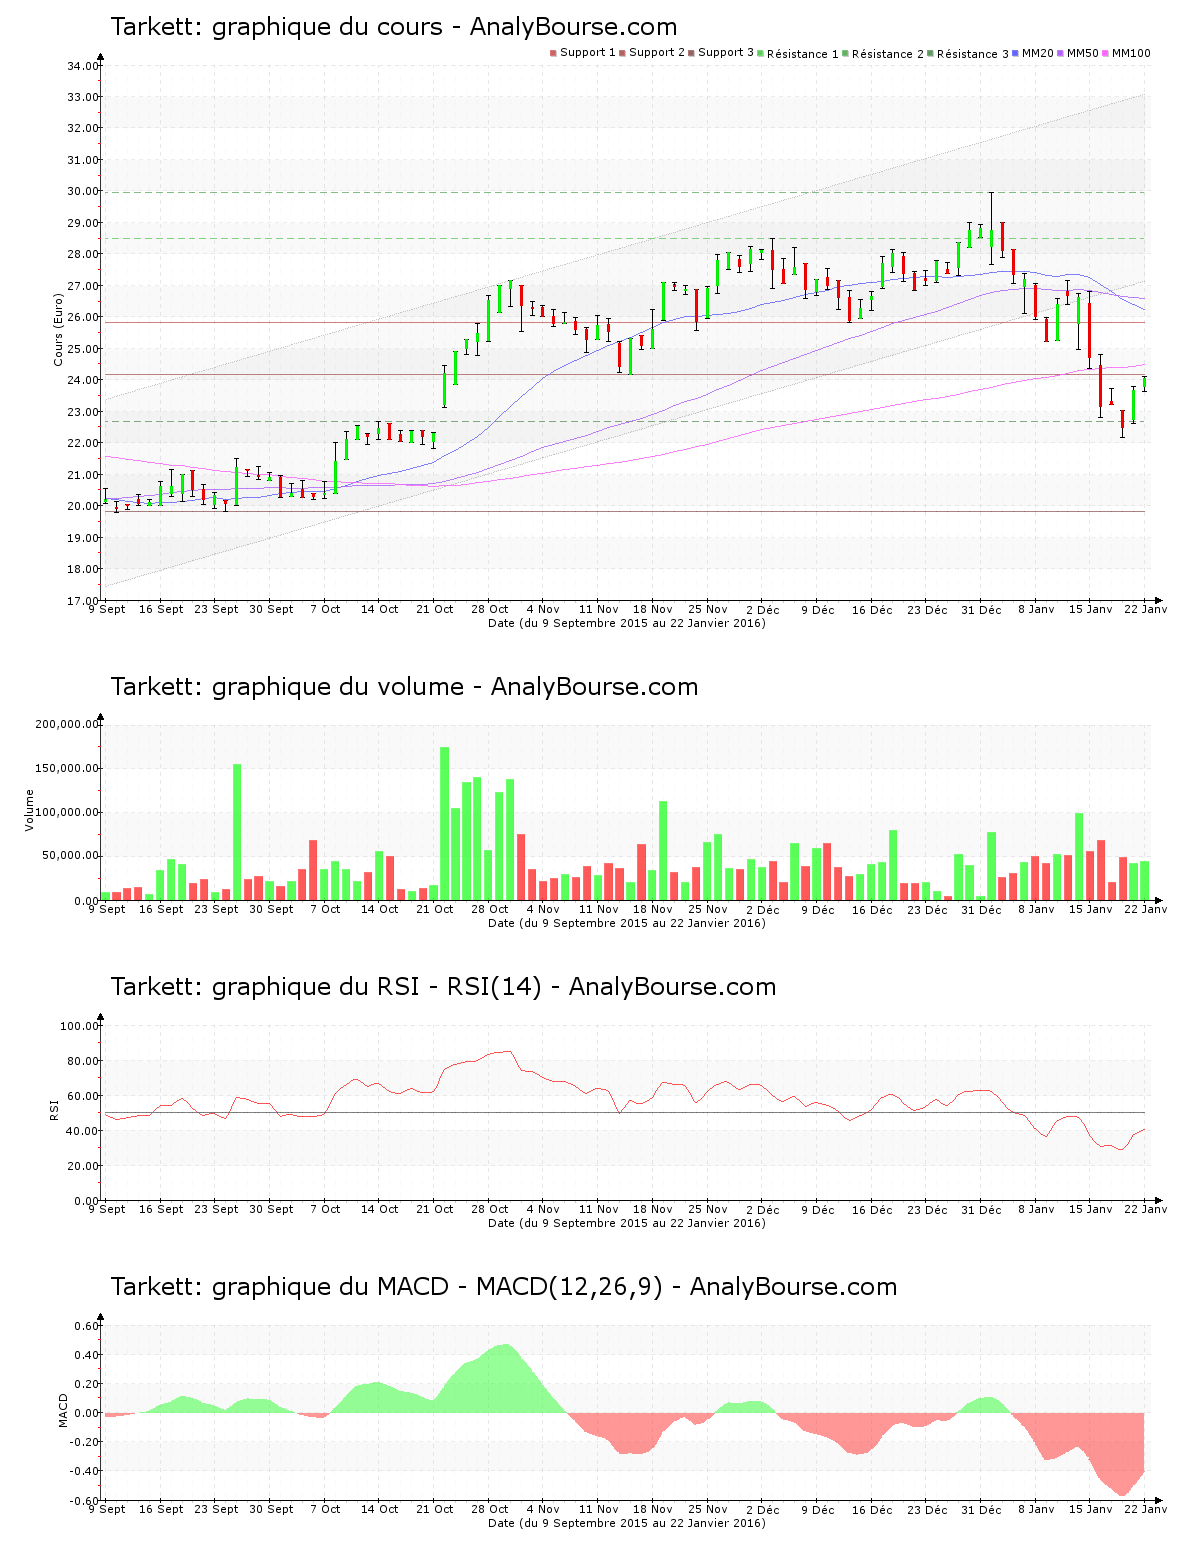Image resolution: width=1200 pixels, height=1550 pixels.
Task: Click the title "Tarkett: graphique du RSI - RSI(14)"
Action: (326, 987)
